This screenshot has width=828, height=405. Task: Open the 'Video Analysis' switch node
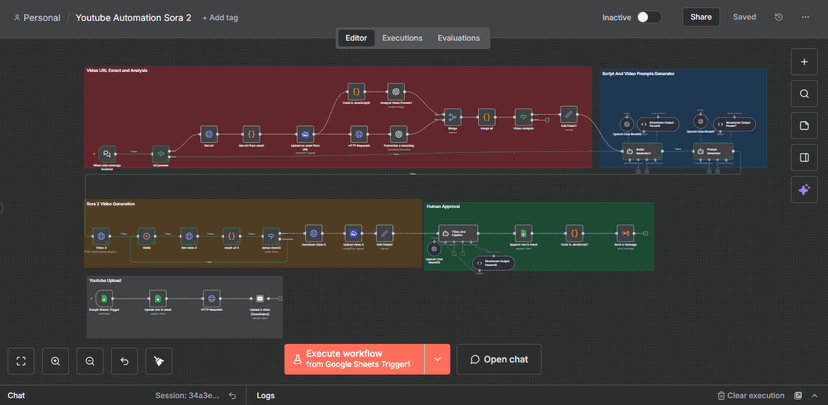(523, 117)
